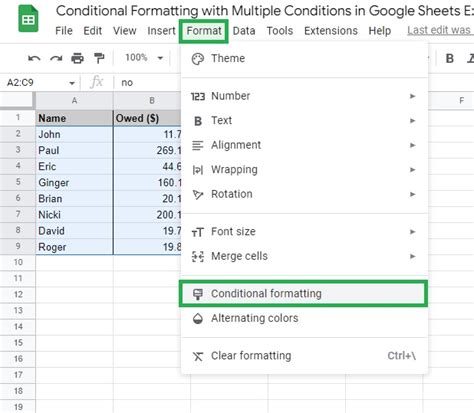Open the Insert menu
Viewport: 474px width, 413px height.
point(161,31)
